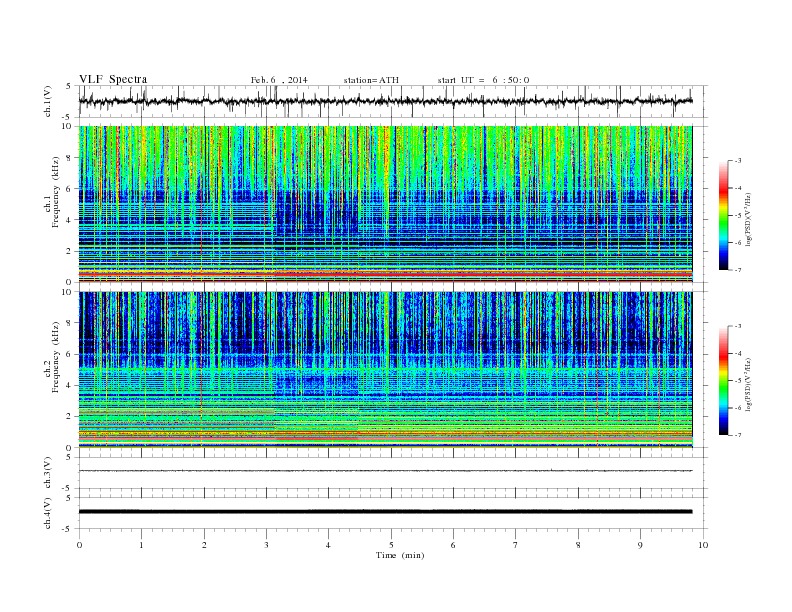Screen dimensions: 792x612
Task: Click the '-7' label on ch.2 colorbar
Action: tap(737, 435)
